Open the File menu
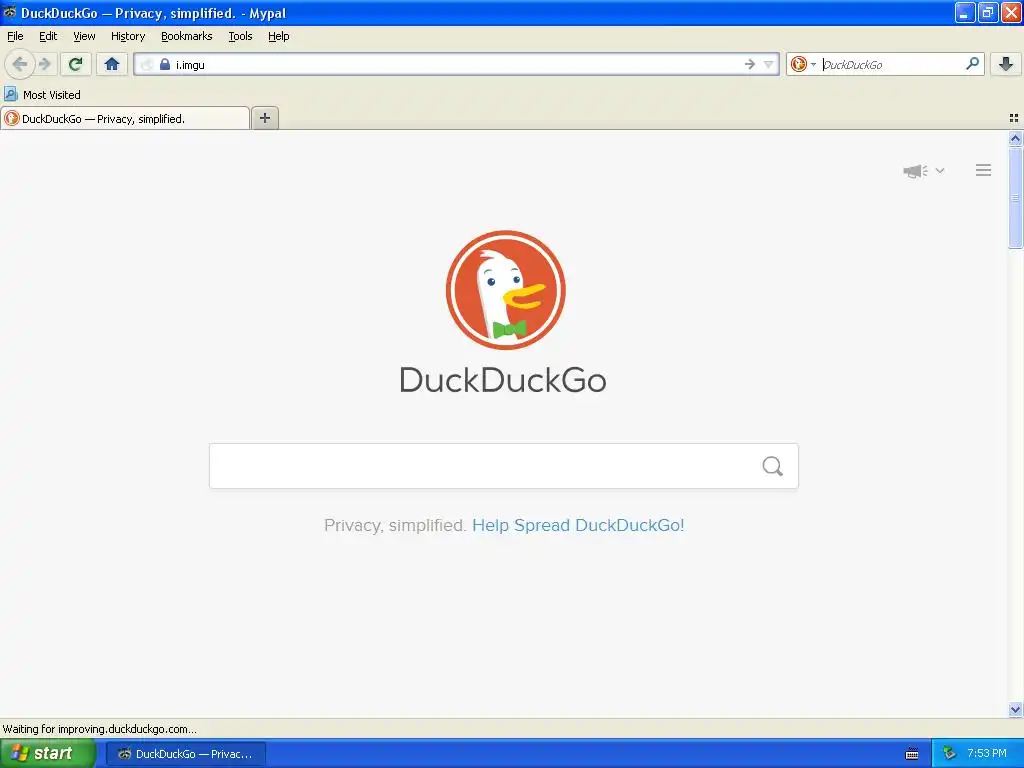 point(15,36)
